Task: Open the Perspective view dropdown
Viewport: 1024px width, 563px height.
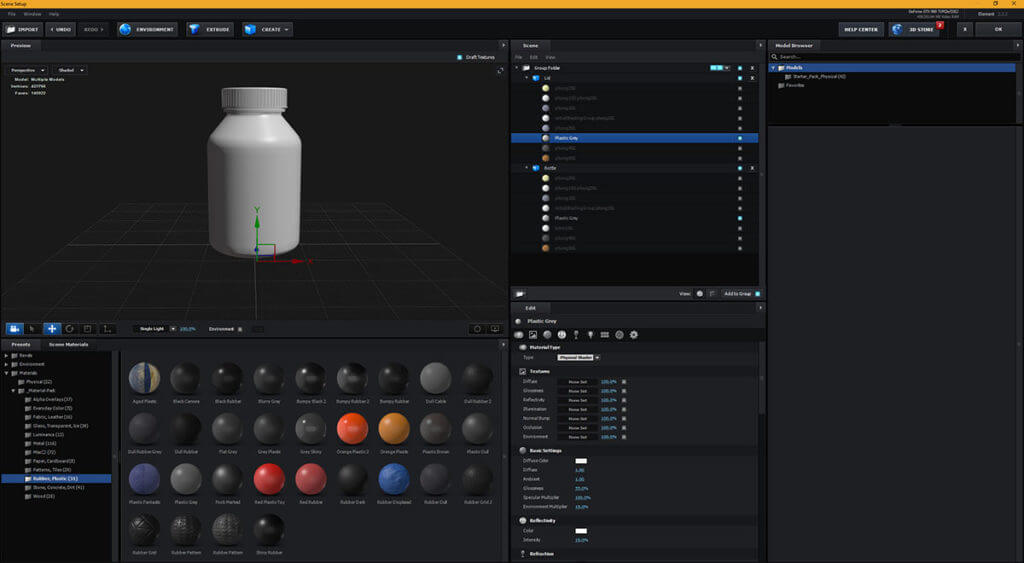Action: (x=27, y=70)
